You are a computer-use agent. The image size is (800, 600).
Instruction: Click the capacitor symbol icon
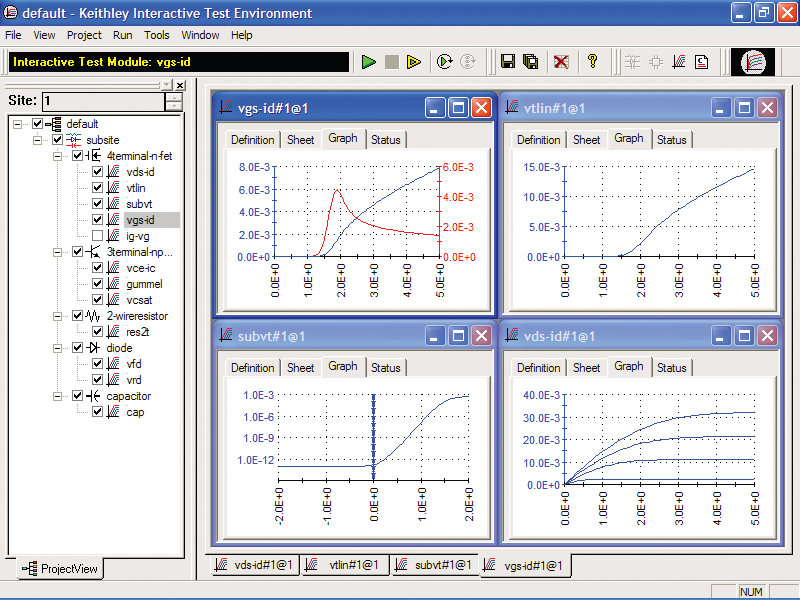coord(93,396)
